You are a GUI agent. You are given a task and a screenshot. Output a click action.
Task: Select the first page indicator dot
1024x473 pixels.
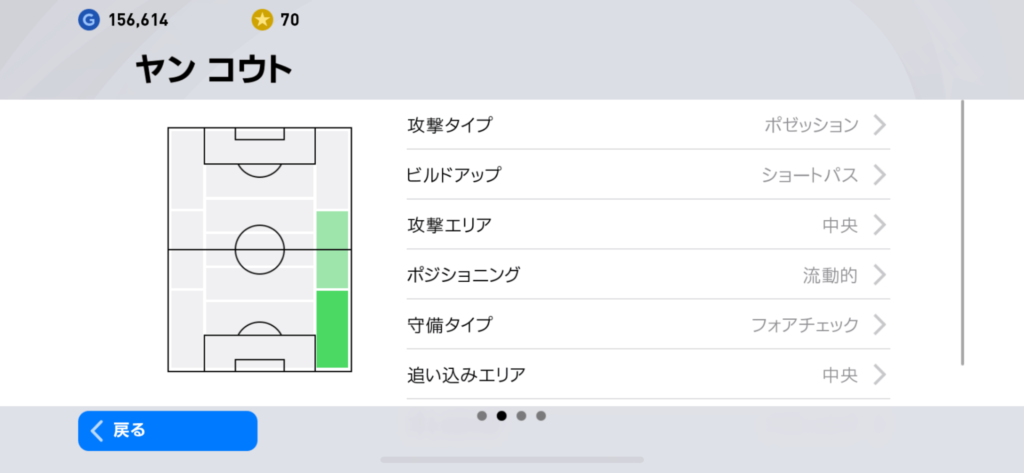click(x=482, y=415)
